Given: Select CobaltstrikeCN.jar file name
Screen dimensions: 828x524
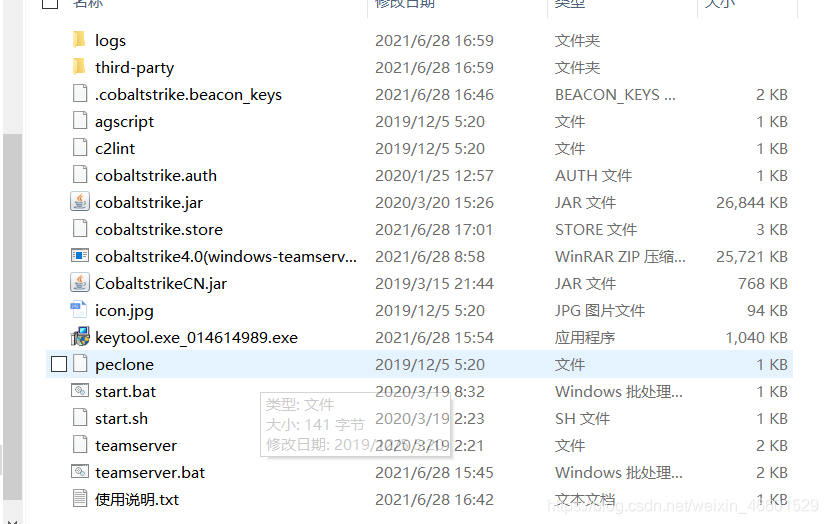Looking at the screenshot, I should tap(161, 284).
